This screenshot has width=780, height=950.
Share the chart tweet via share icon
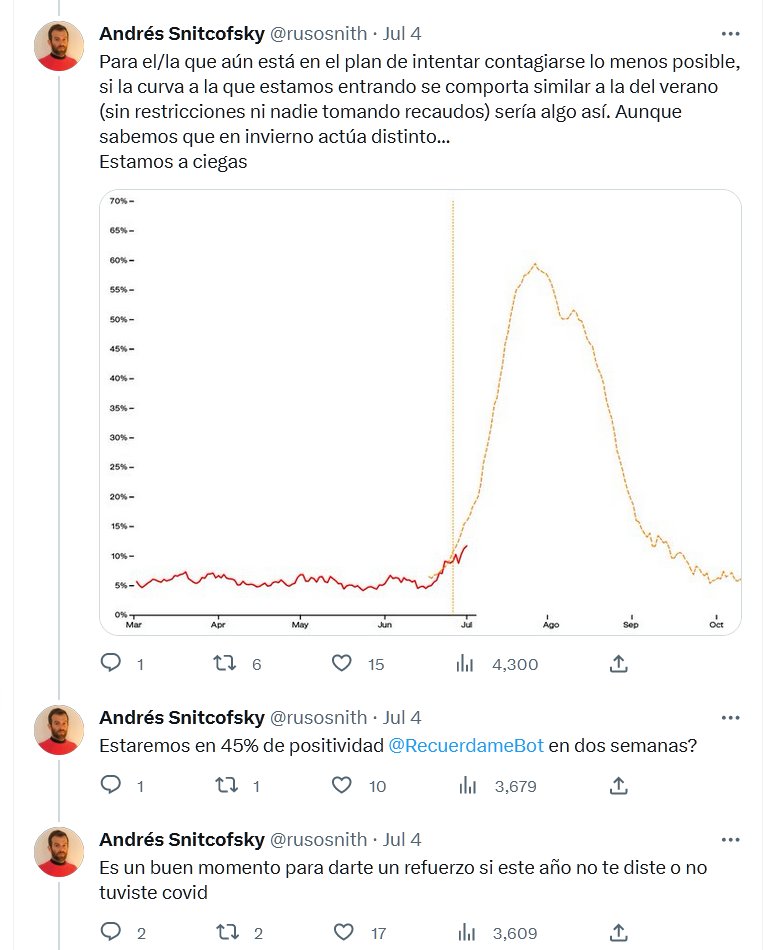tap(618, 663)
